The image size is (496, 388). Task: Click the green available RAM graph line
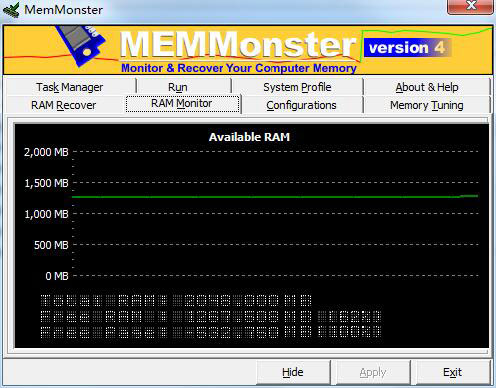(275, 197)
